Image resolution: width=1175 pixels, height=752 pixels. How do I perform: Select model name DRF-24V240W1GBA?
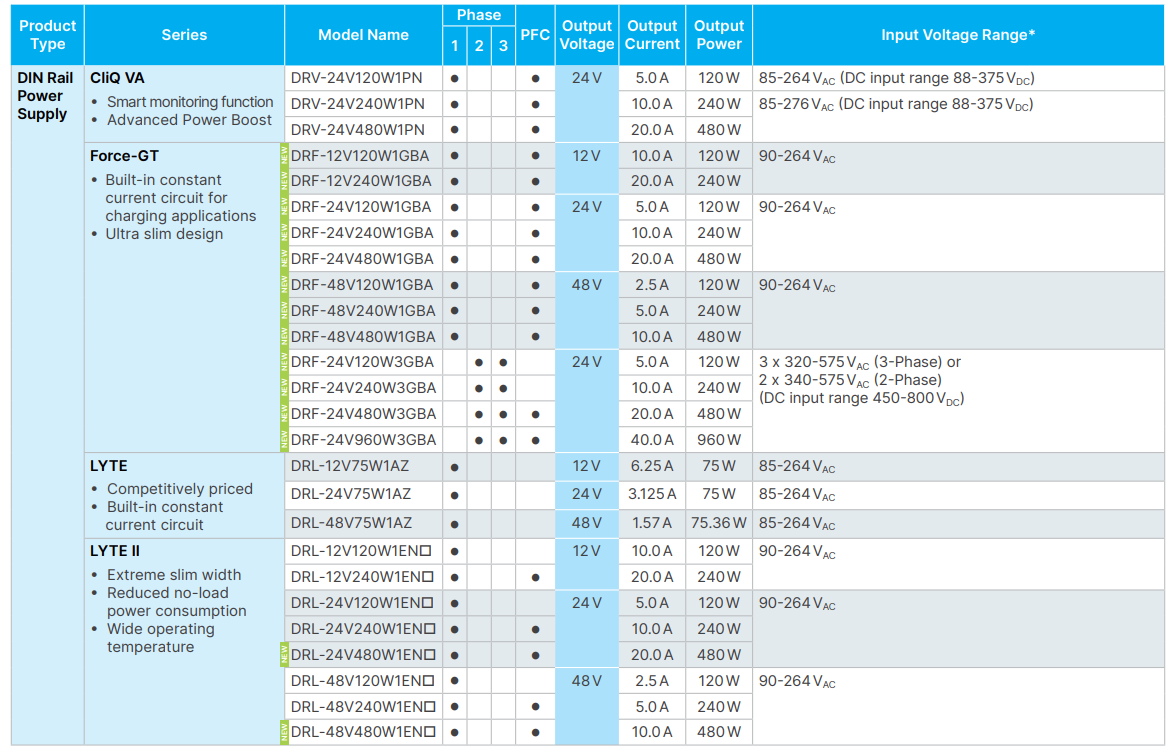(362, 233)
